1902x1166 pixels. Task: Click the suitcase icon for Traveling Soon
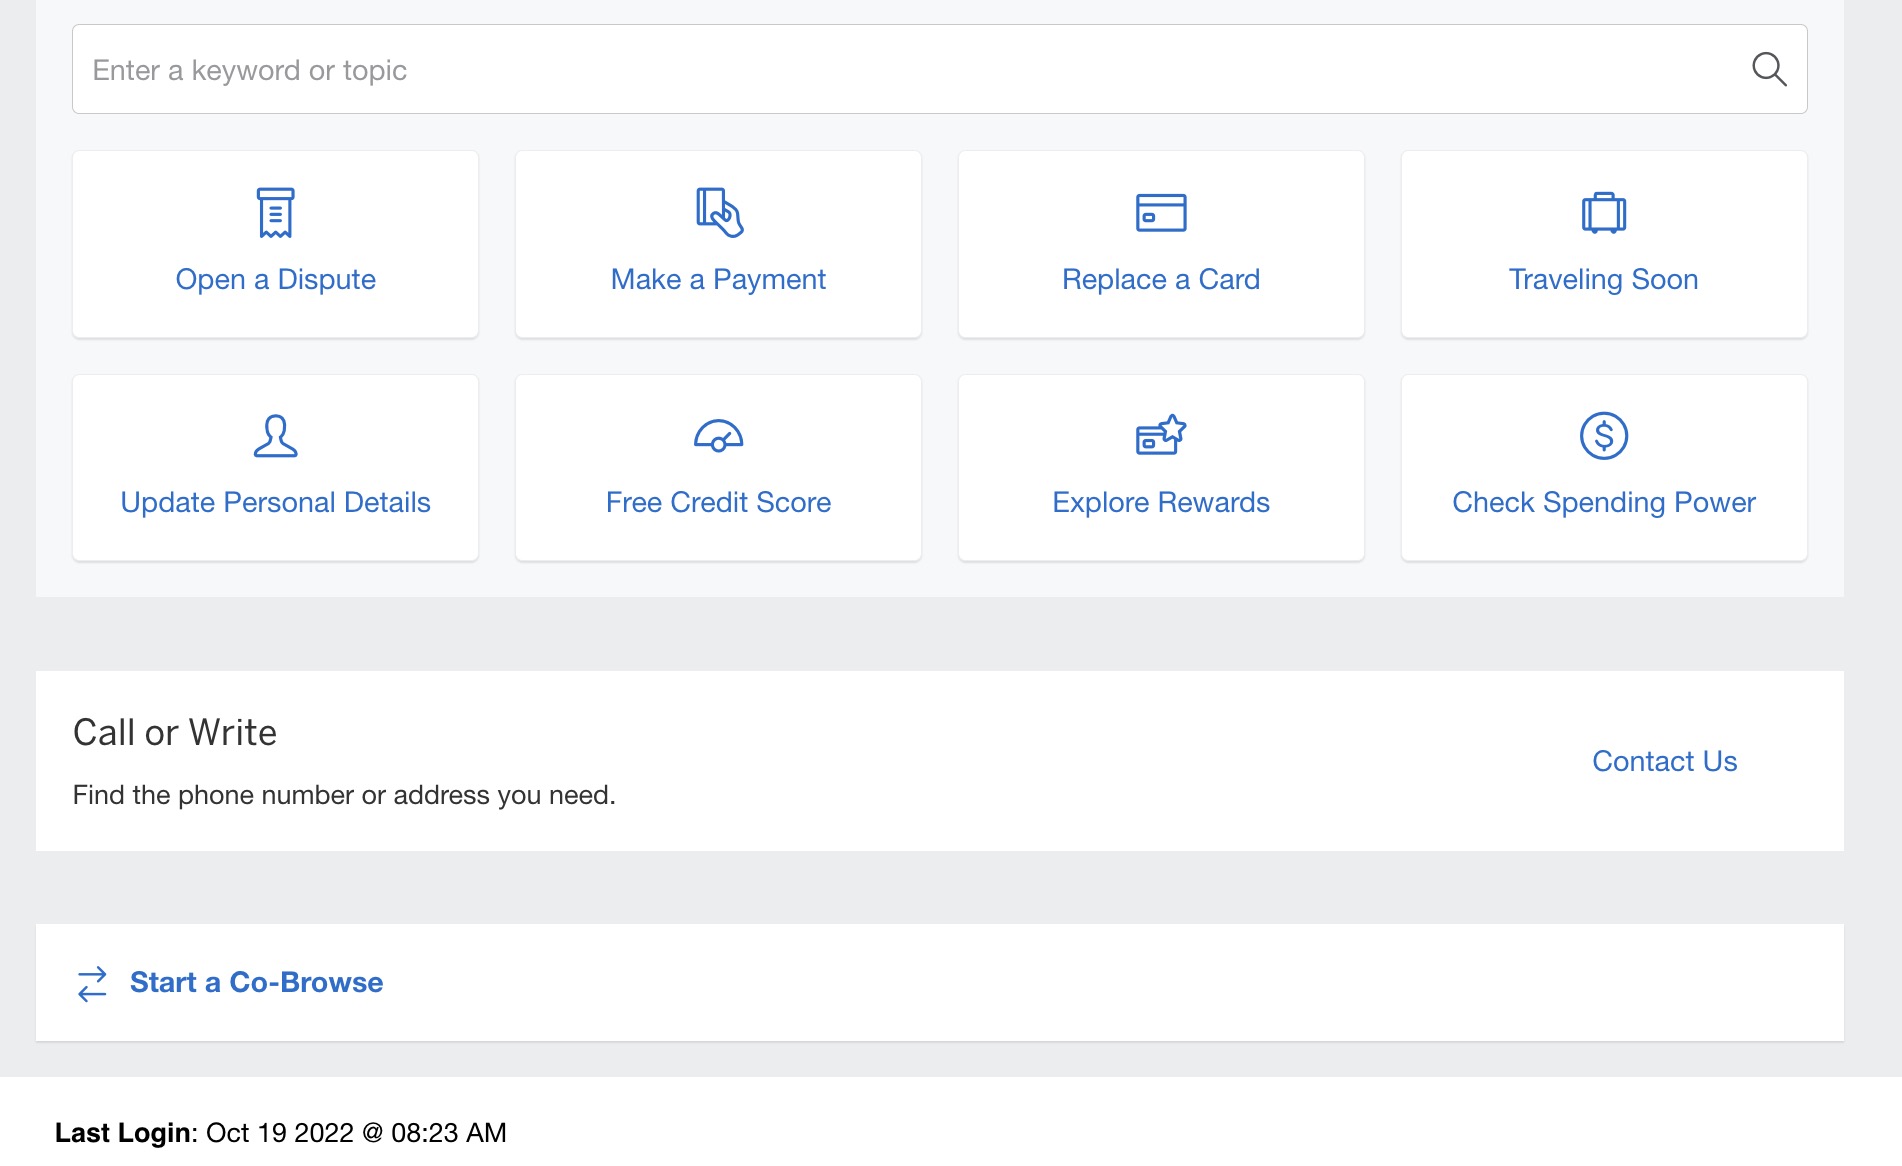(1604, 212)
